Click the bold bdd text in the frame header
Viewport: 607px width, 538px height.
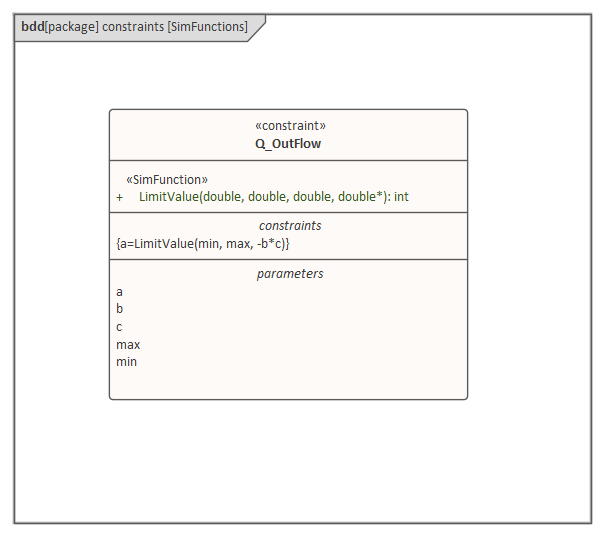coord(32,27)
